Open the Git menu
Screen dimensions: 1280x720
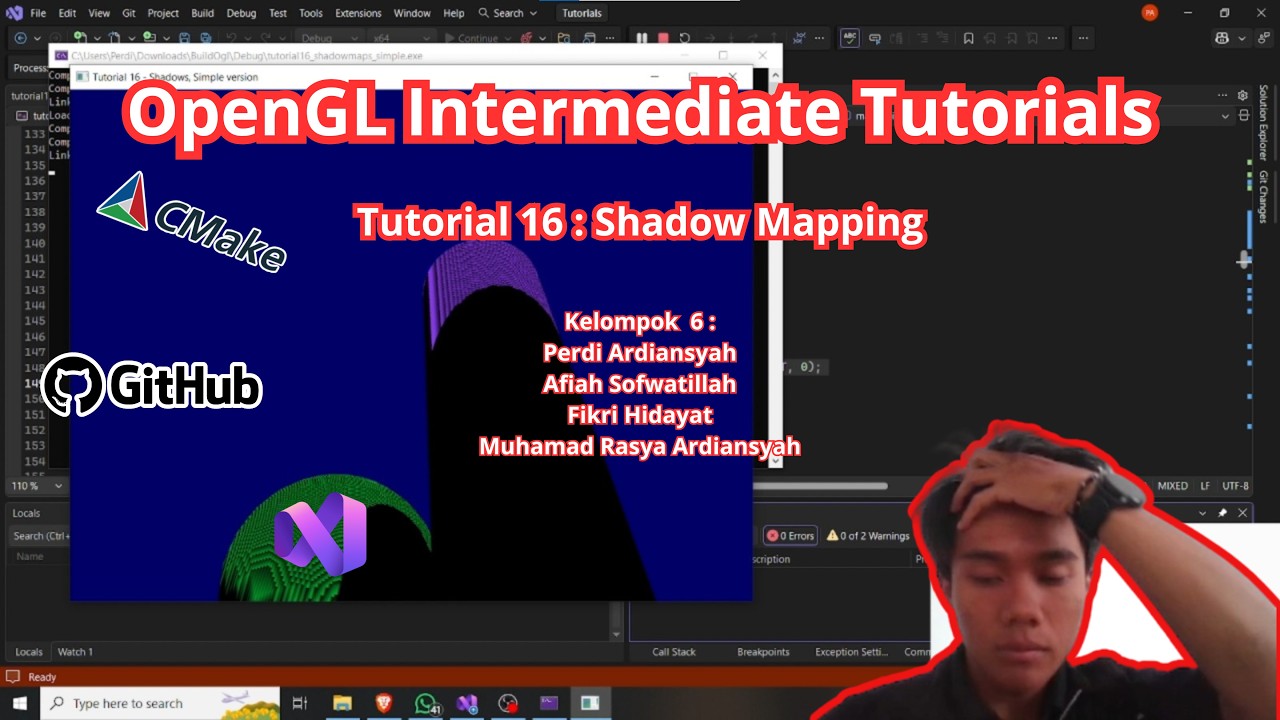coord(129,13)
